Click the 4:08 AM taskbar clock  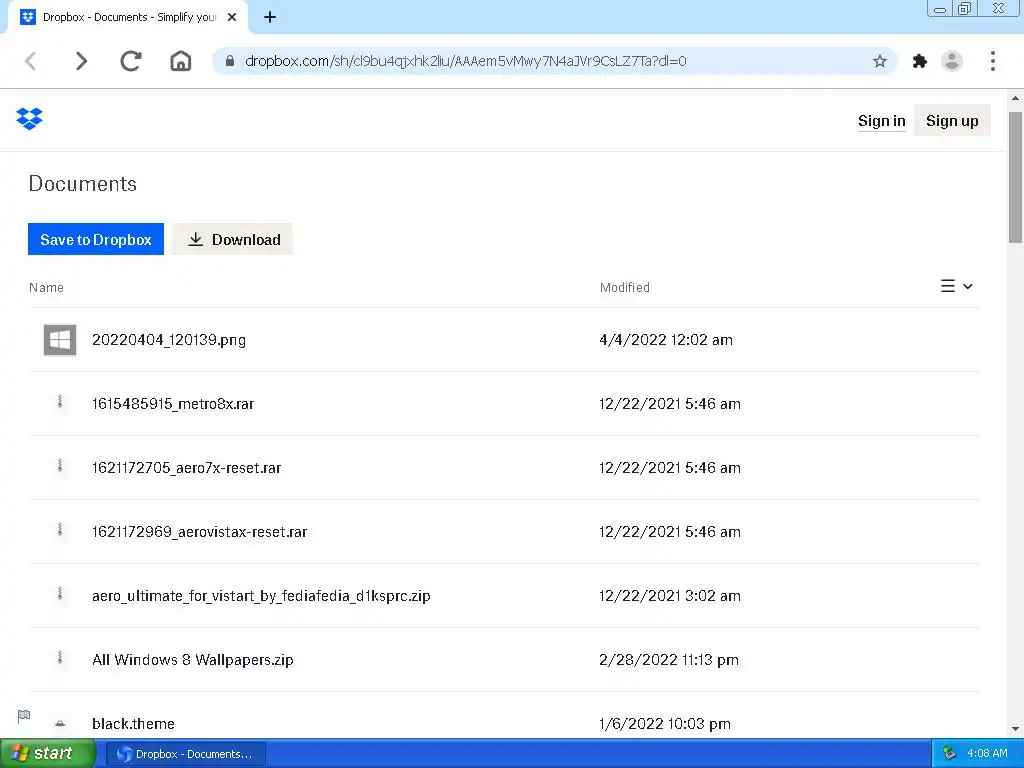click(987, 753)
